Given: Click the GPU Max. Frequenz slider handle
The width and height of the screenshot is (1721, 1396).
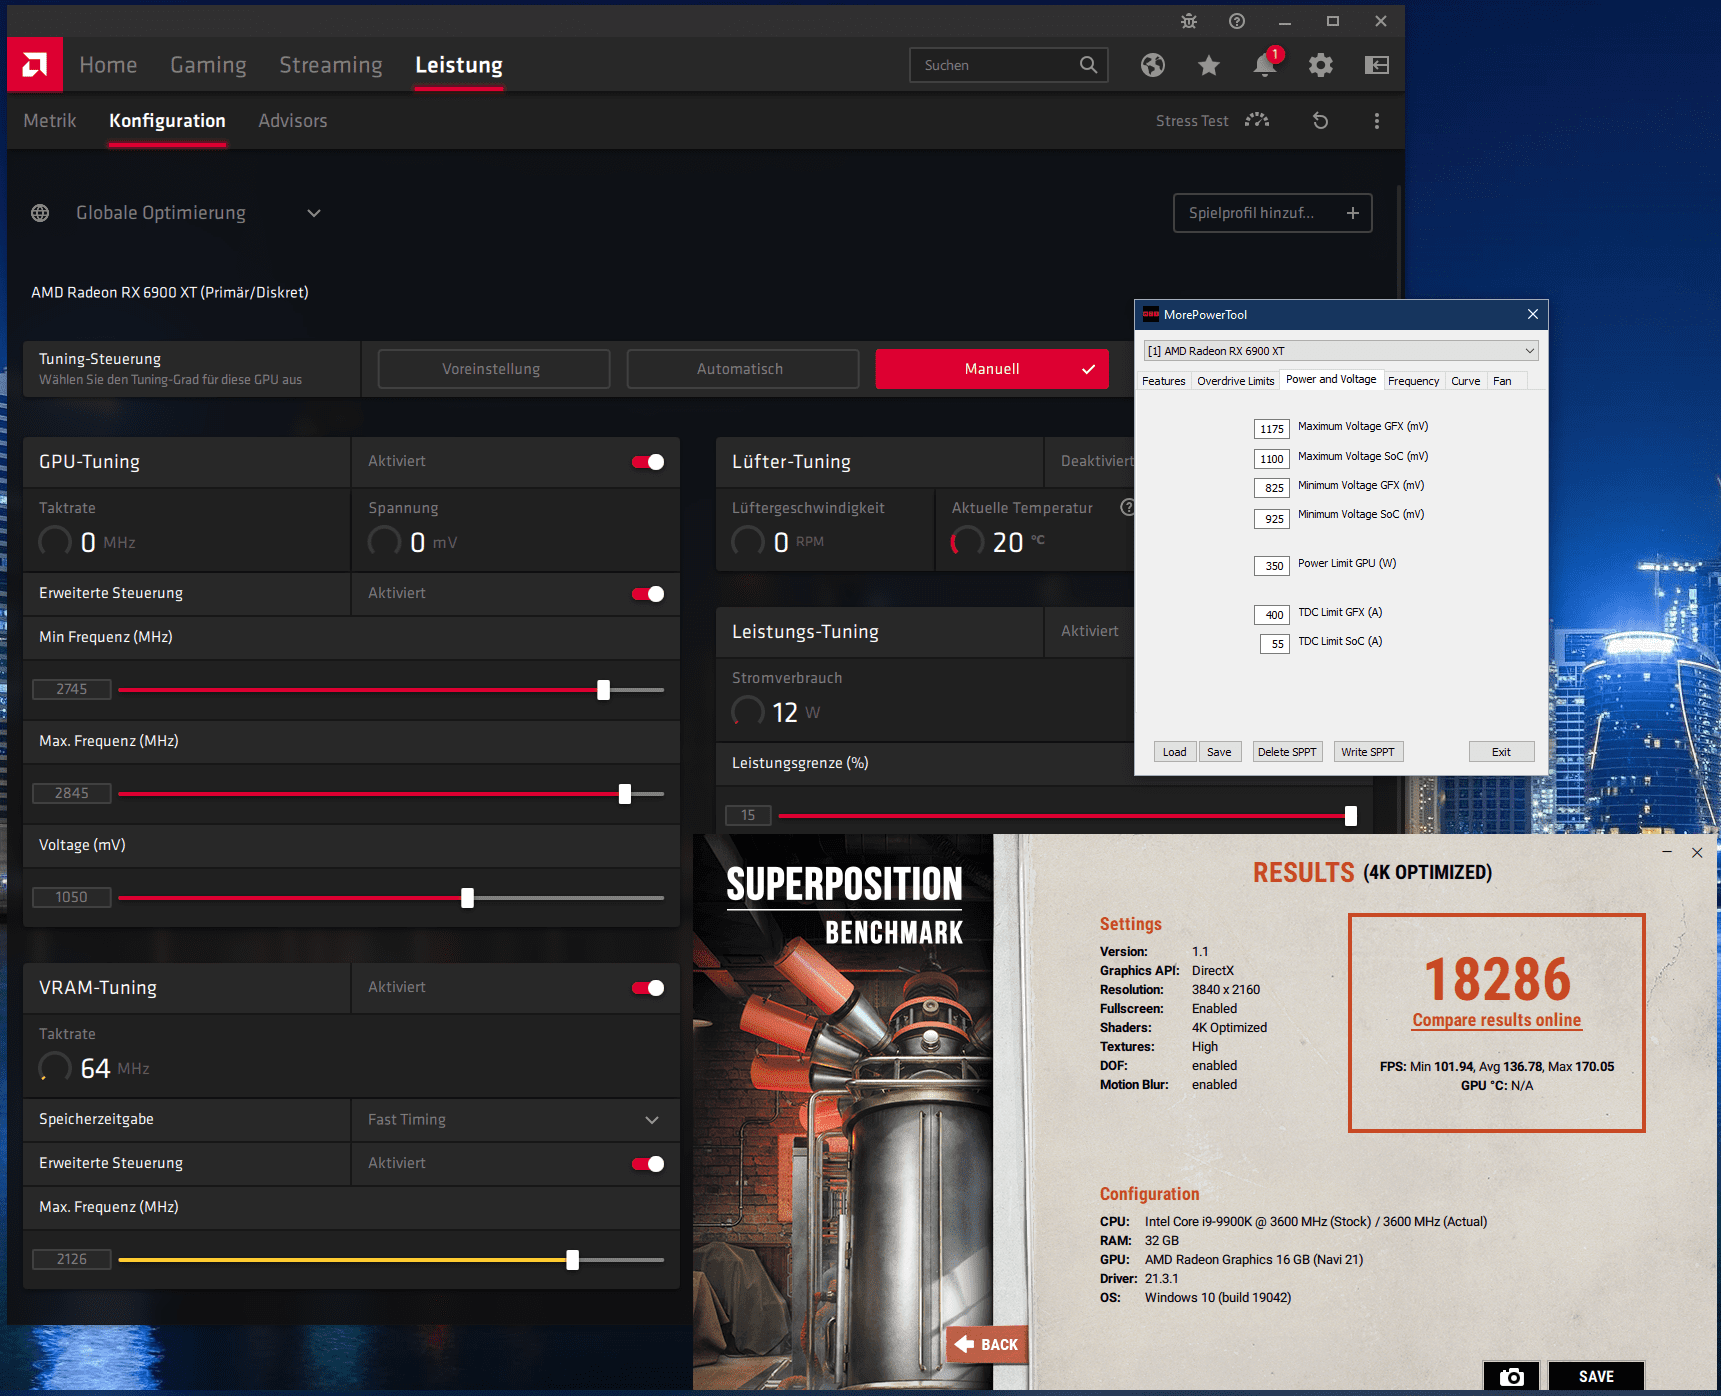Looking at the screenshot, I should point(625,794).
